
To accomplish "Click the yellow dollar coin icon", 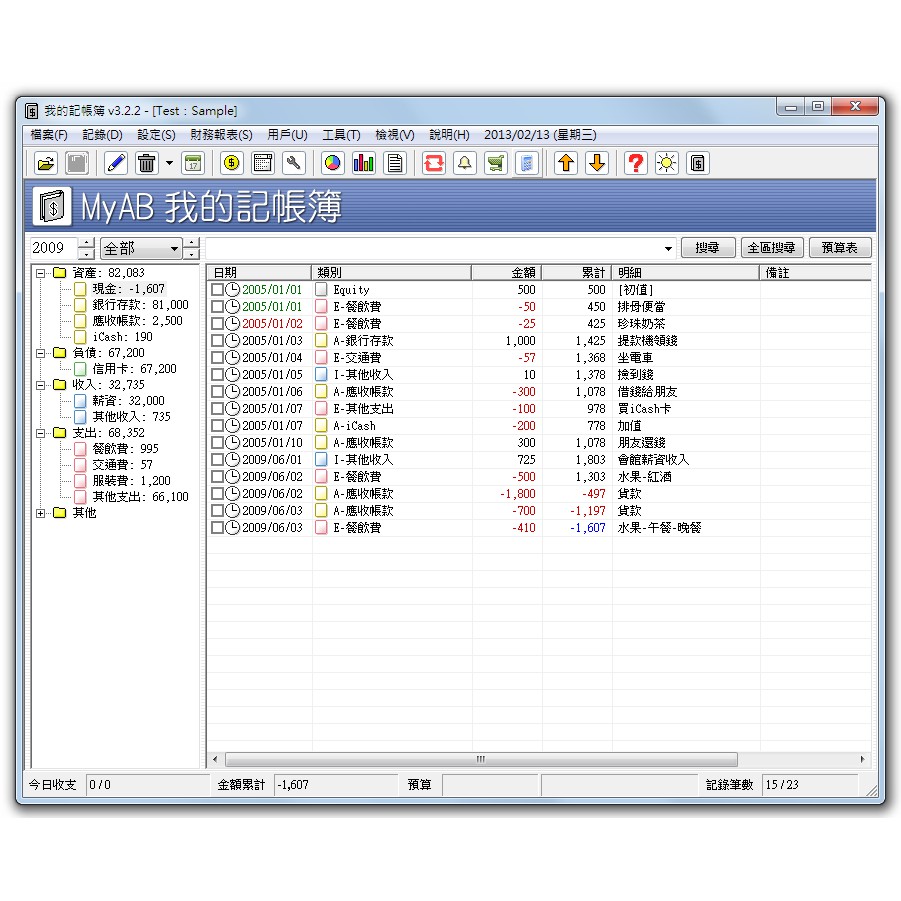I will [232, 163].
